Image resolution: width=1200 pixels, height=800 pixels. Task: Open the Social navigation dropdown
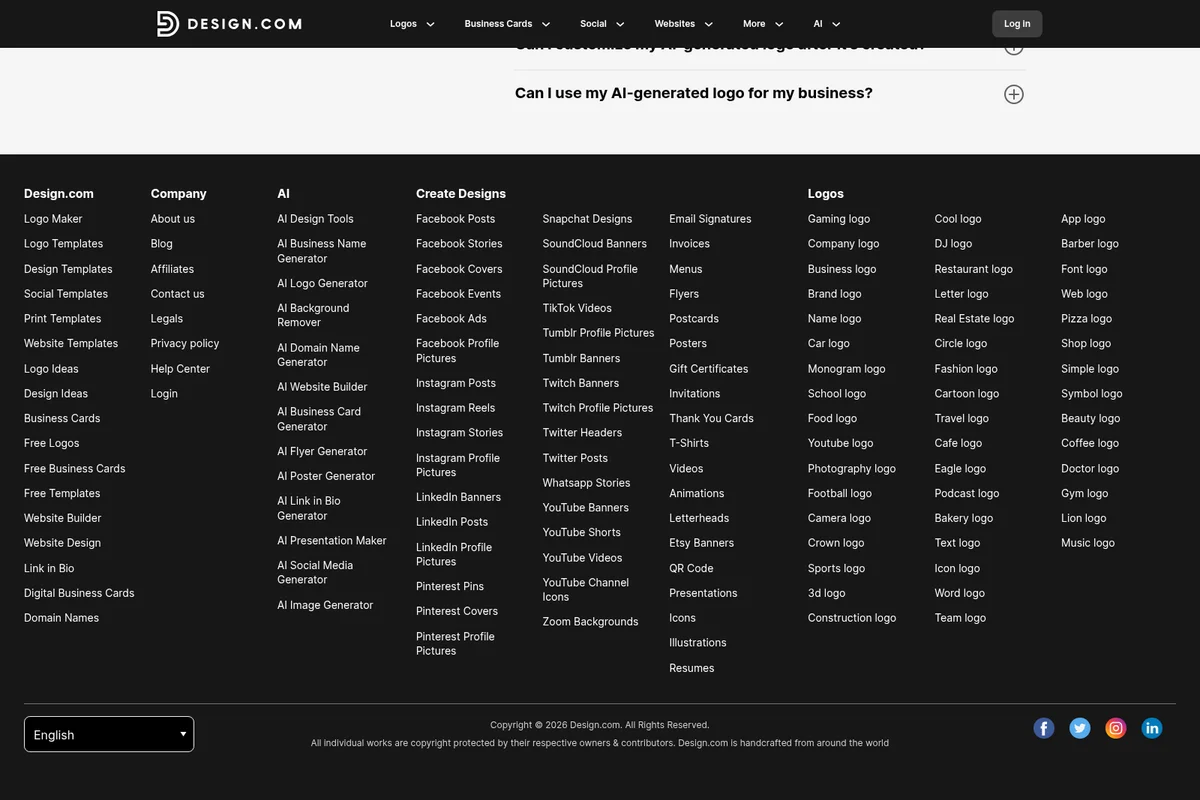602,24
